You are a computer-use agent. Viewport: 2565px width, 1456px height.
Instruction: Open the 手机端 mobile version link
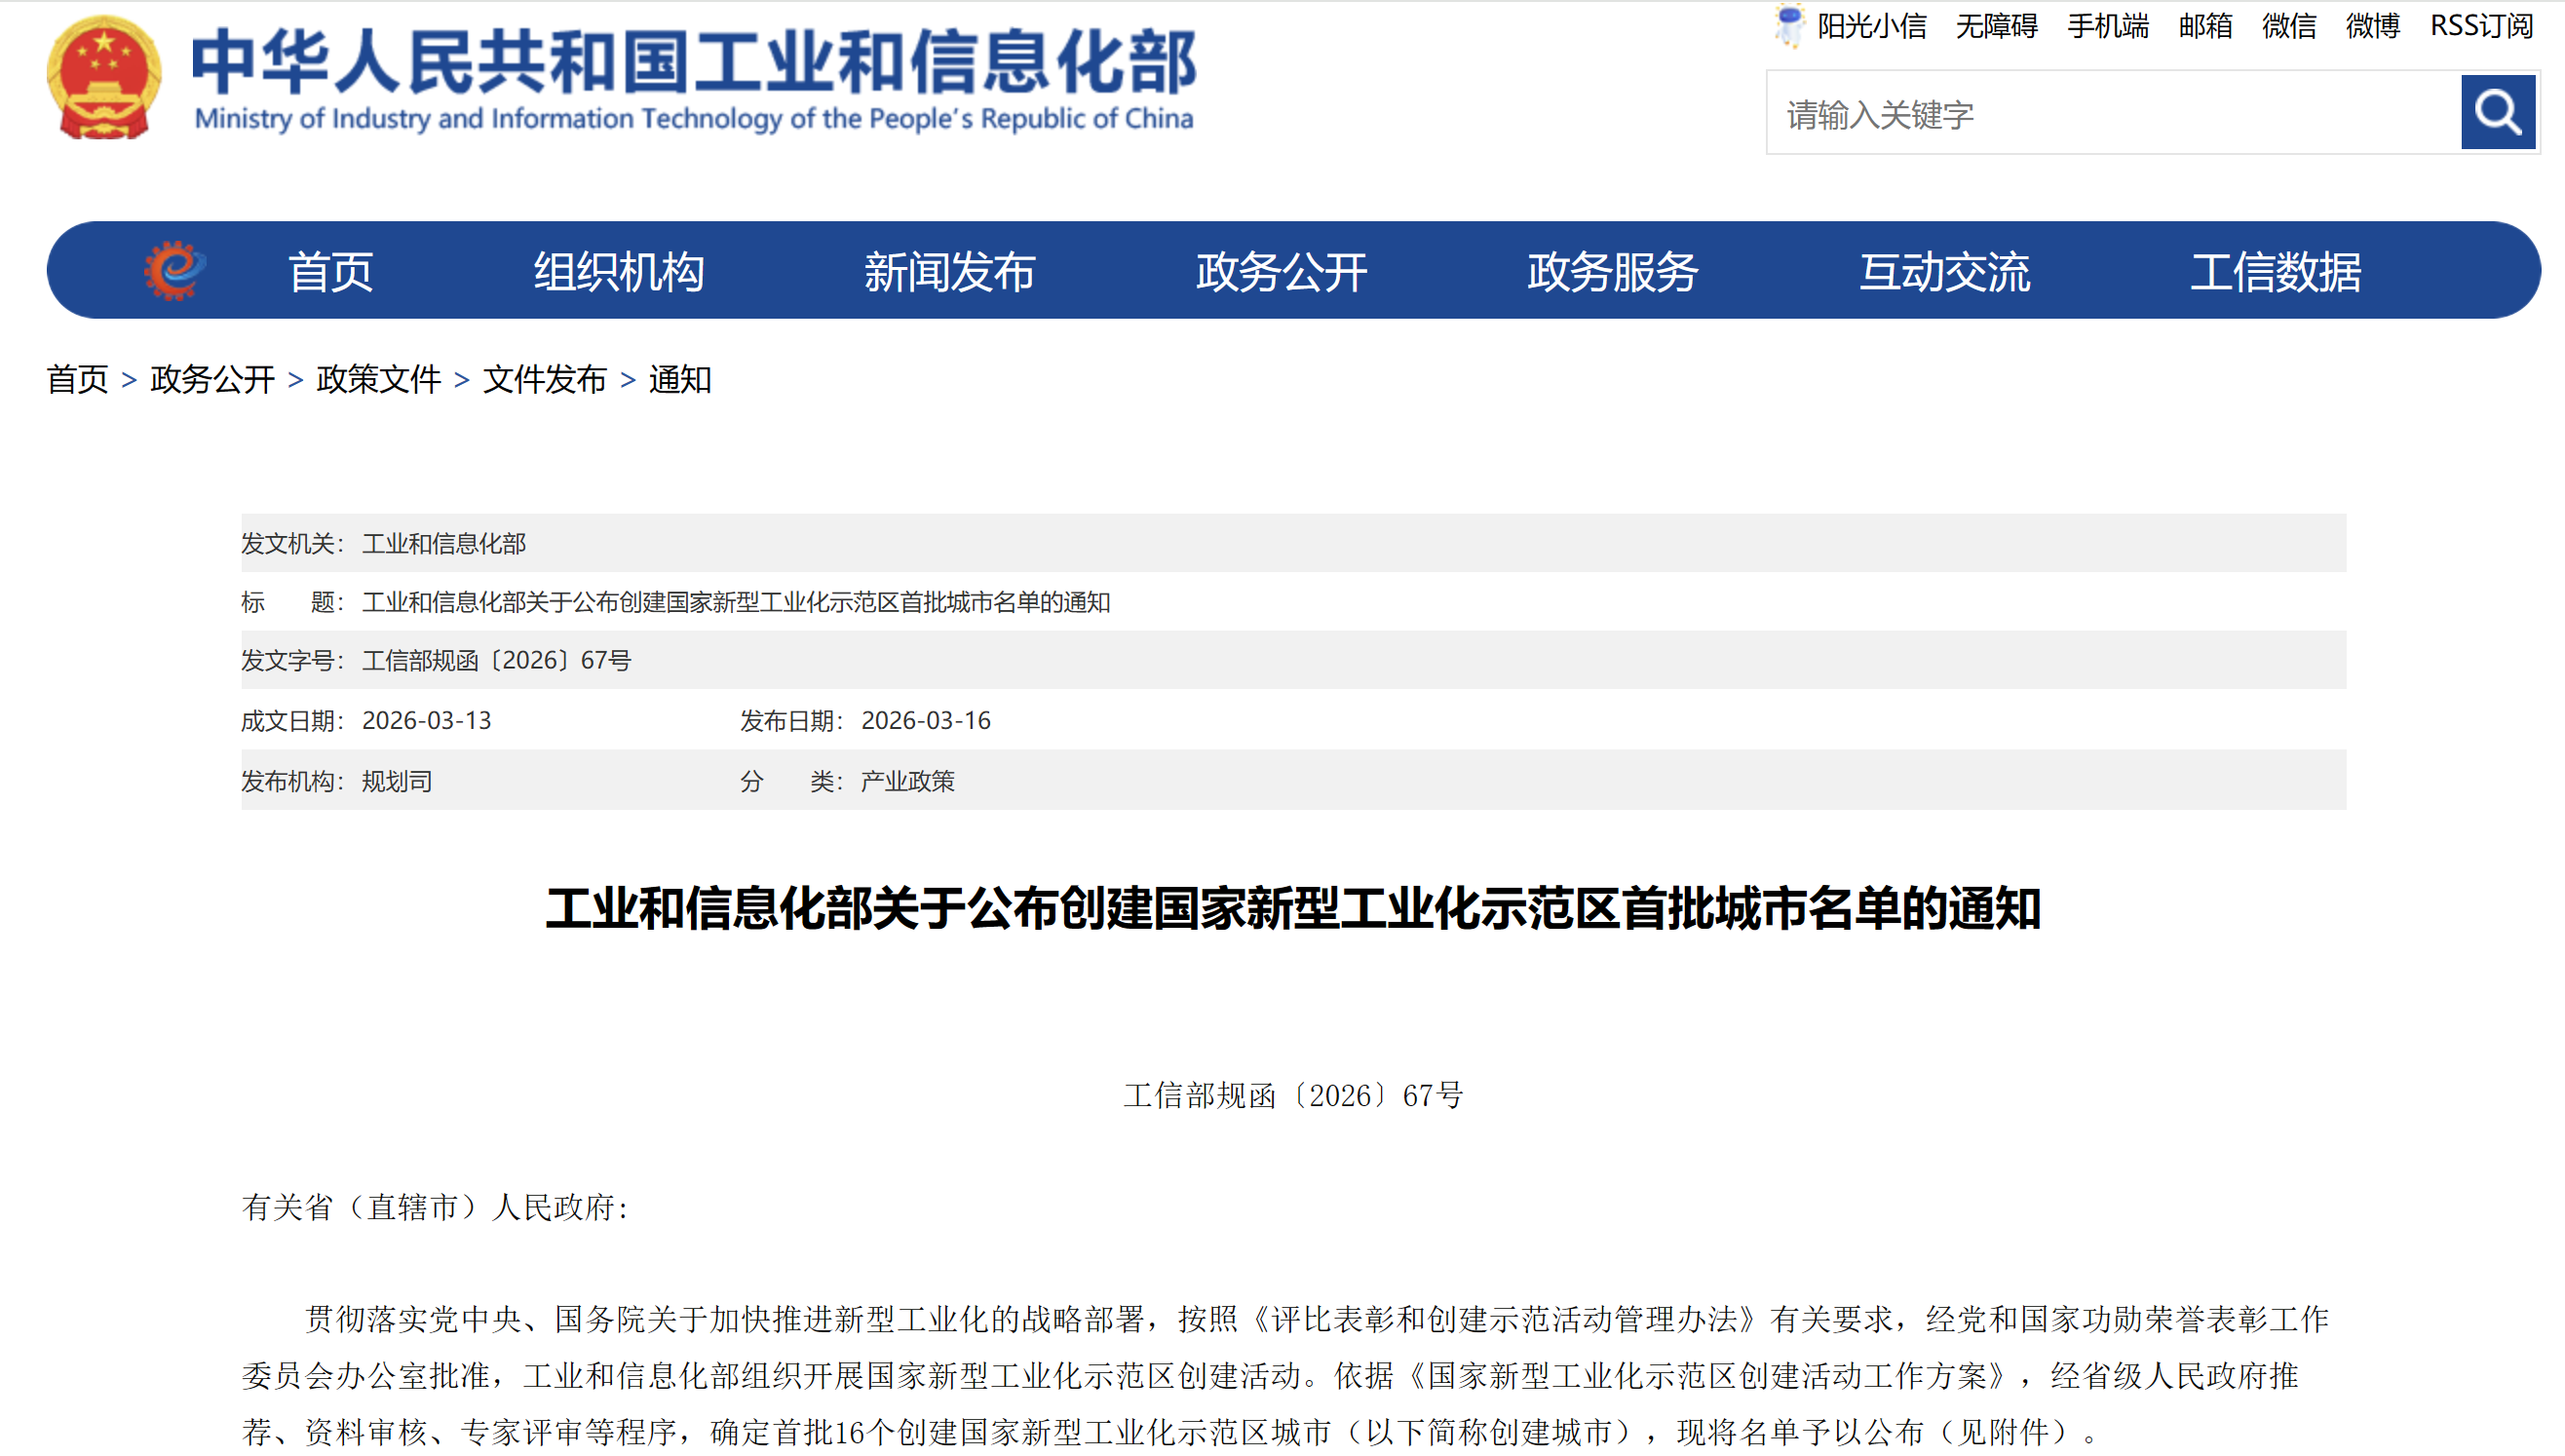(2108, 26)
